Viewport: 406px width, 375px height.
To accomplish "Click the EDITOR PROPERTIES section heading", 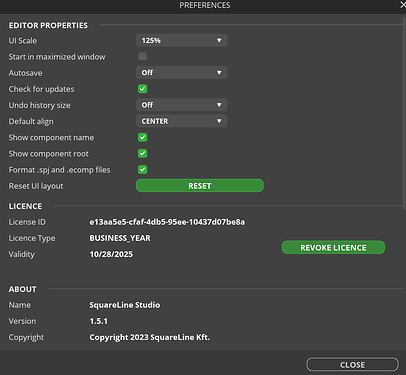I will (x=48, y=25).
